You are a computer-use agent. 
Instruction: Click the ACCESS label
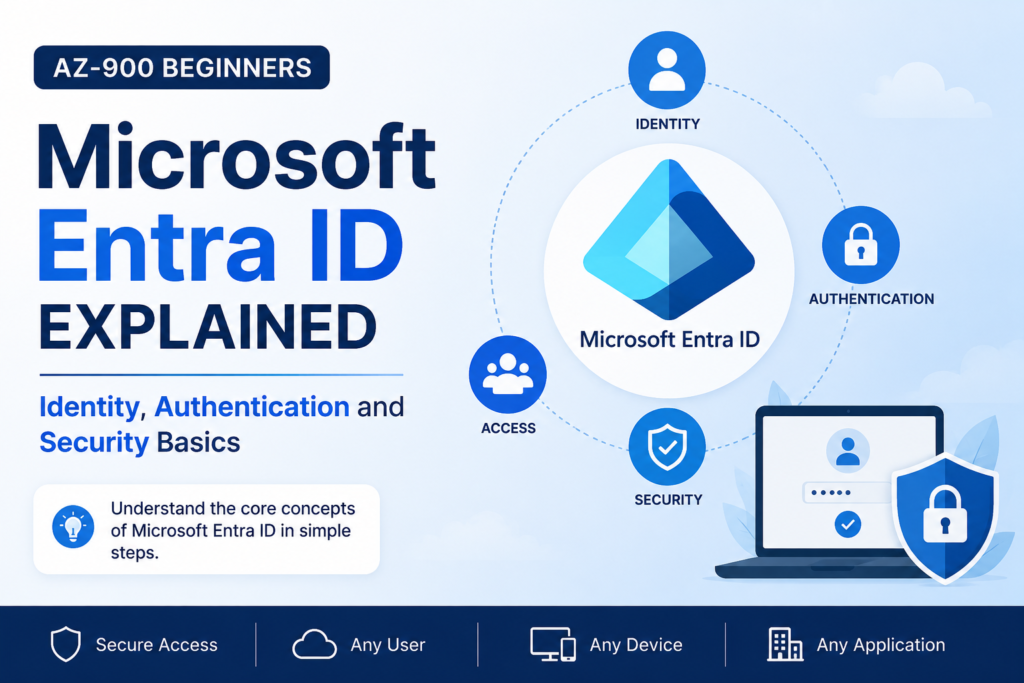[x=508, y=428]
